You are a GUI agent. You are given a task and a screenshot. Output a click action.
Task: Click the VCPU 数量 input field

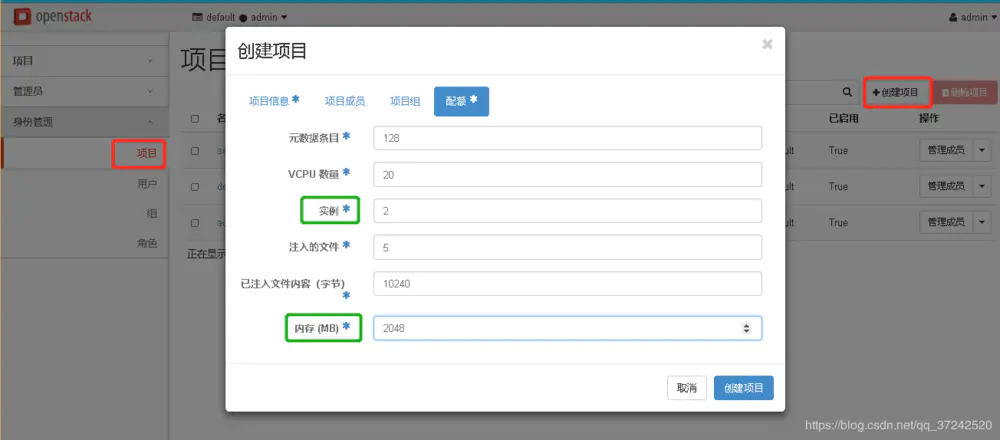568,174
